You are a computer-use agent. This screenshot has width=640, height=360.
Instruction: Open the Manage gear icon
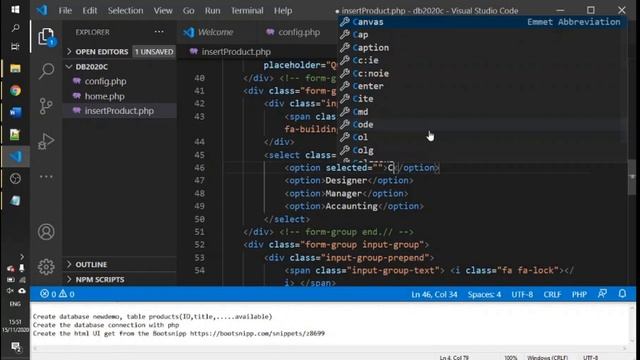point(46,267)
